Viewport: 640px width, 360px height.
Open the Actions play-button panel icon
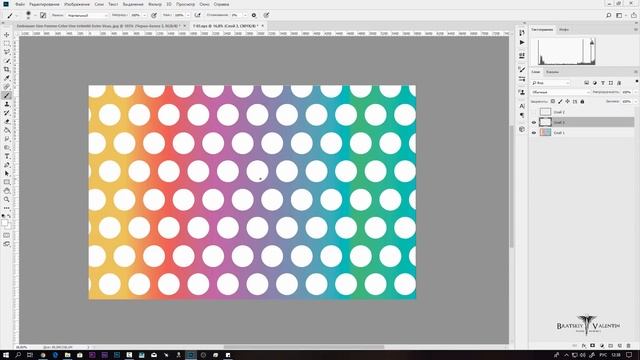(x=522, y=42)
